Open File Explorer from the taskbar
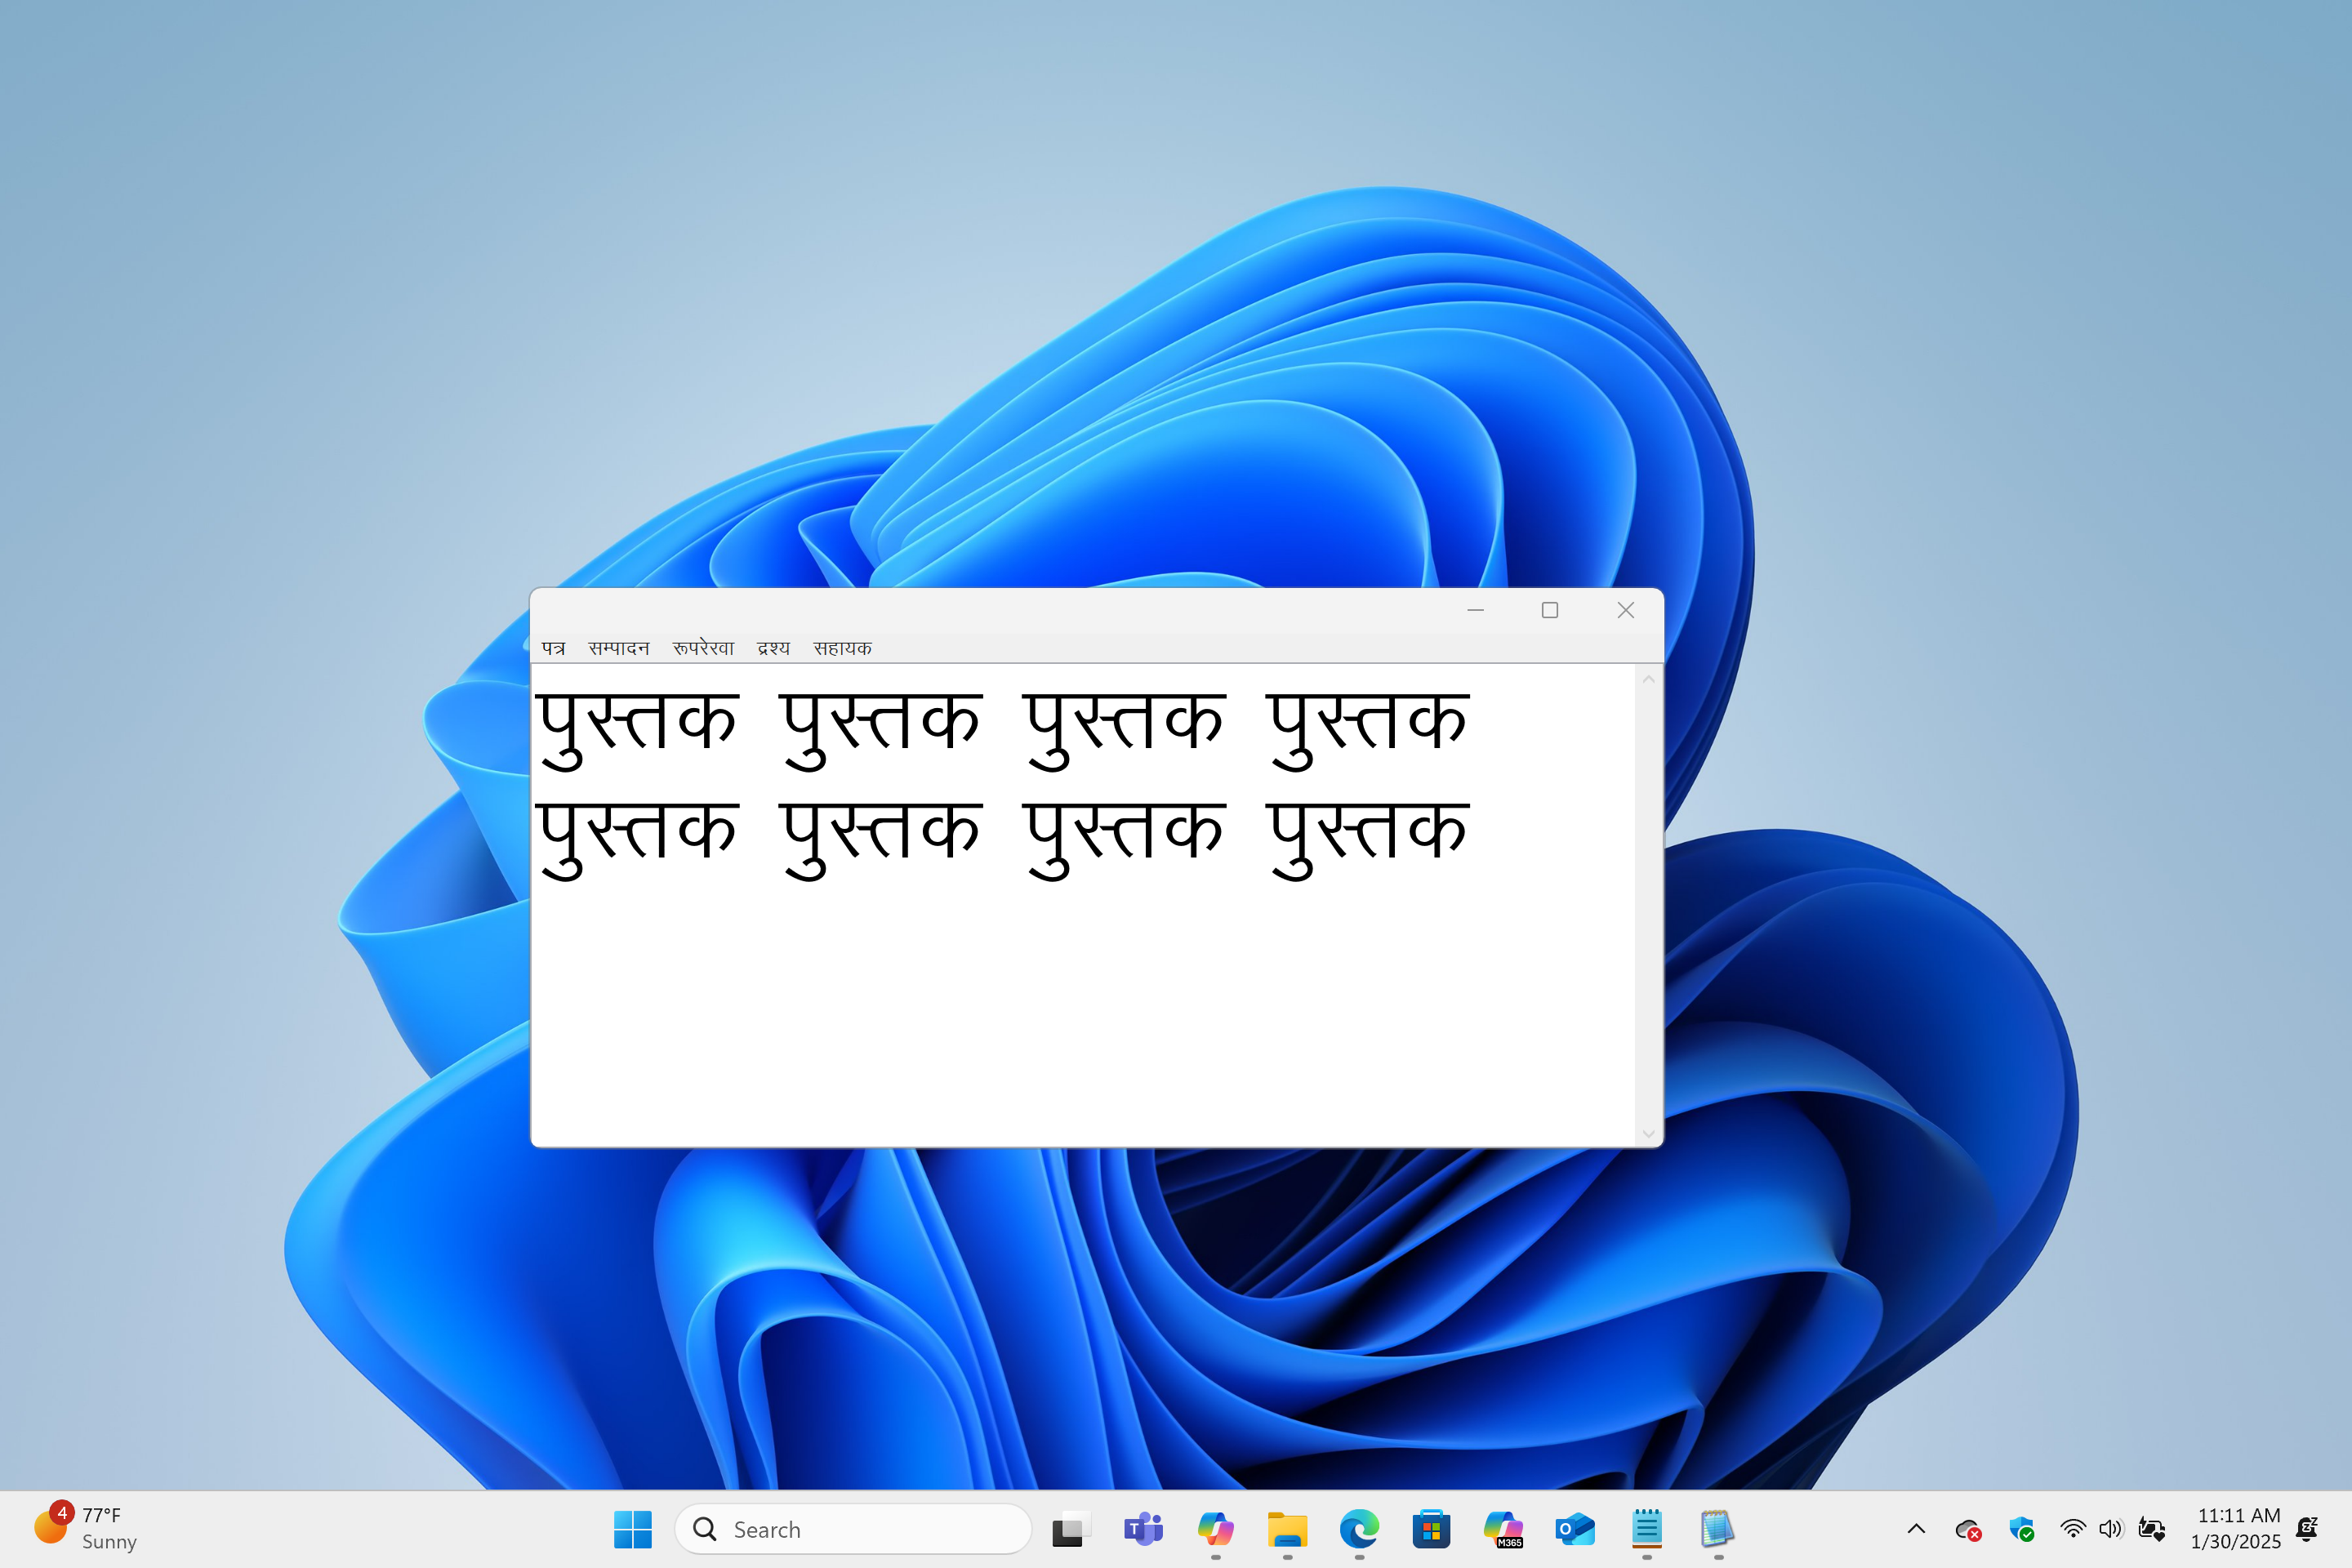The height and width of the screenshot is (1568, 2352). pos(1287,1529)
